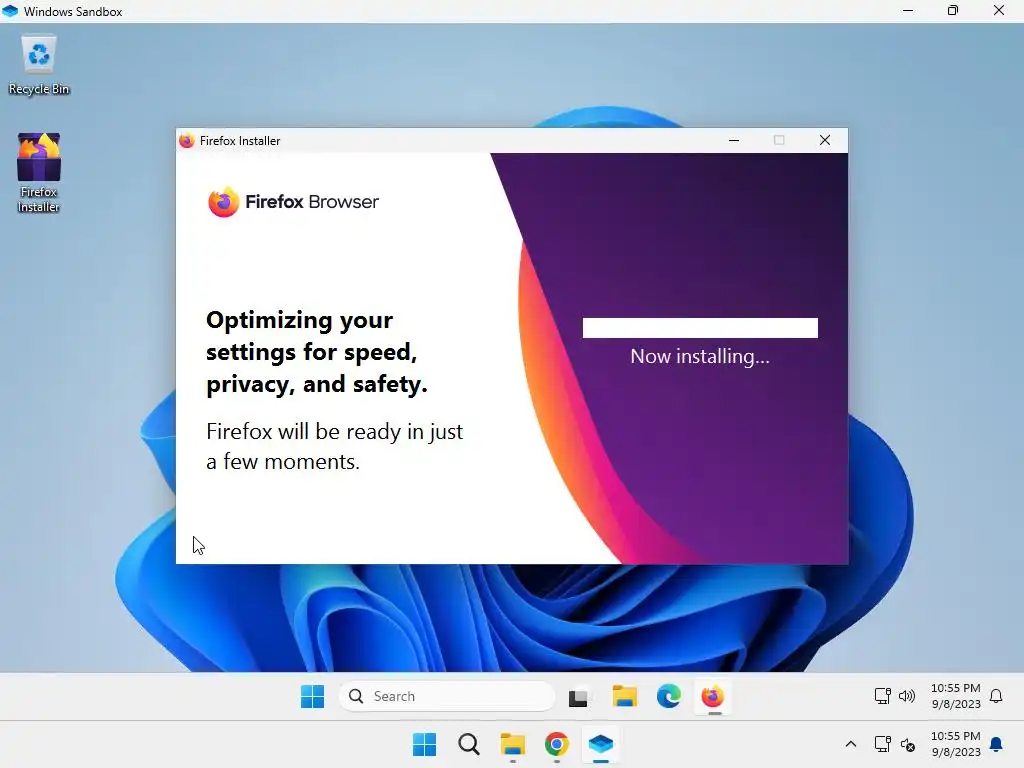1024x768 pixels.
Task: Click the Windows Sandbox title bar icon
Action: pos(10,11)
